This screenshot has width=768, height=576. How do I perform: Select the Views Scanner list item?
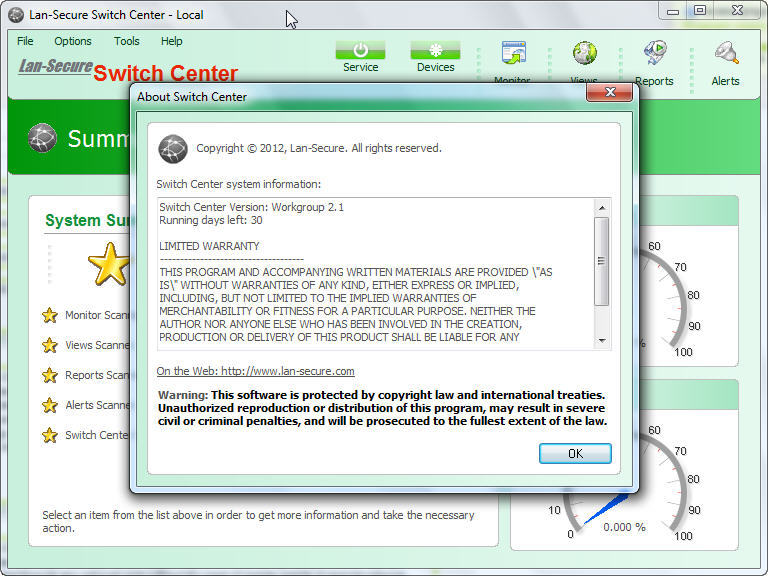(x=97, y=345)
